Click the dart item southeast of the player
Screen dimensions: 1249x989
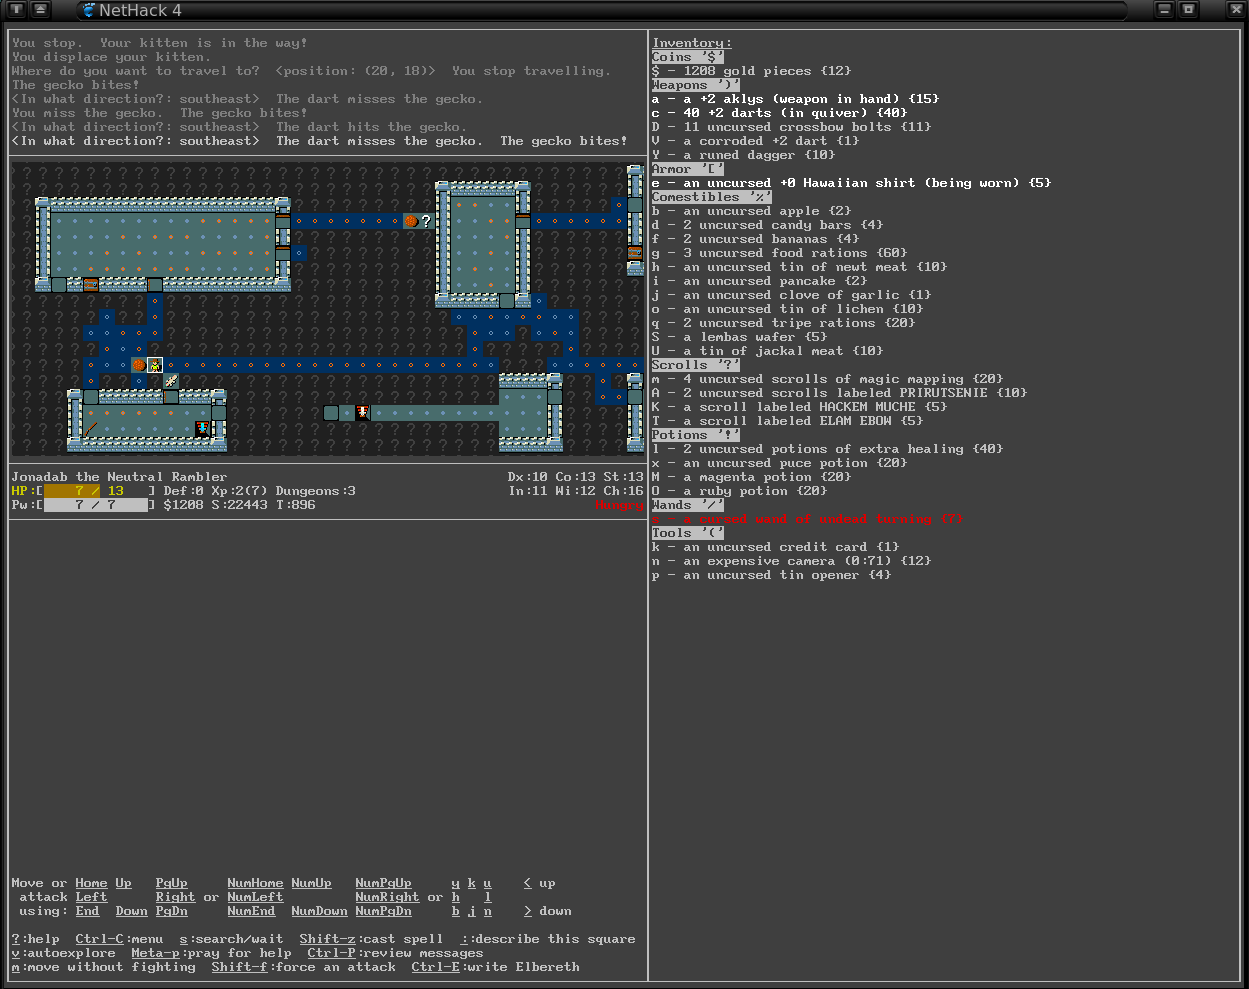(x=171, y=381)
